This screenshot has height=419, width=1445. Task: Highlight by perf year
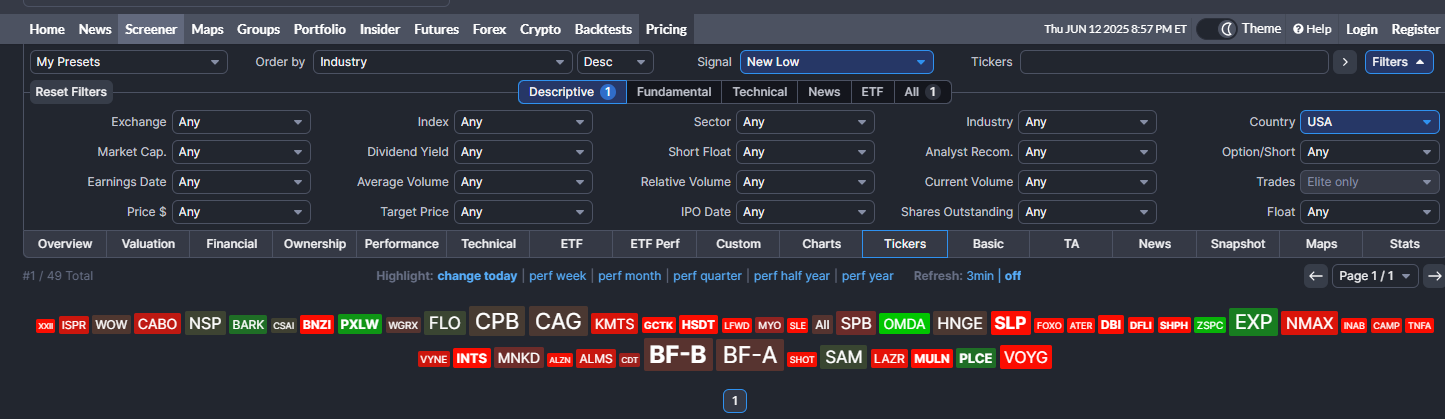pyautogui.click(x=868, y=276)
